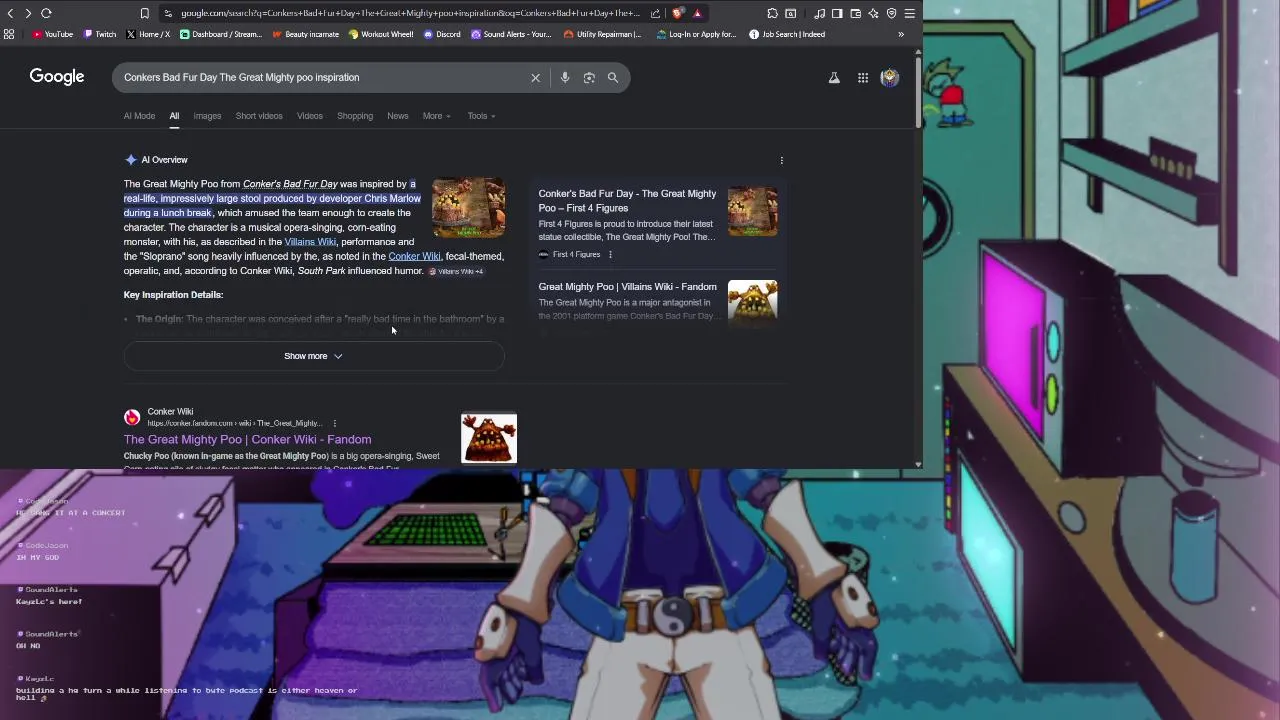Screen dimensions: 1280x720
Task: Open site settings icon in the address bar
Action: pyautogui.click(x=168, y=13)
